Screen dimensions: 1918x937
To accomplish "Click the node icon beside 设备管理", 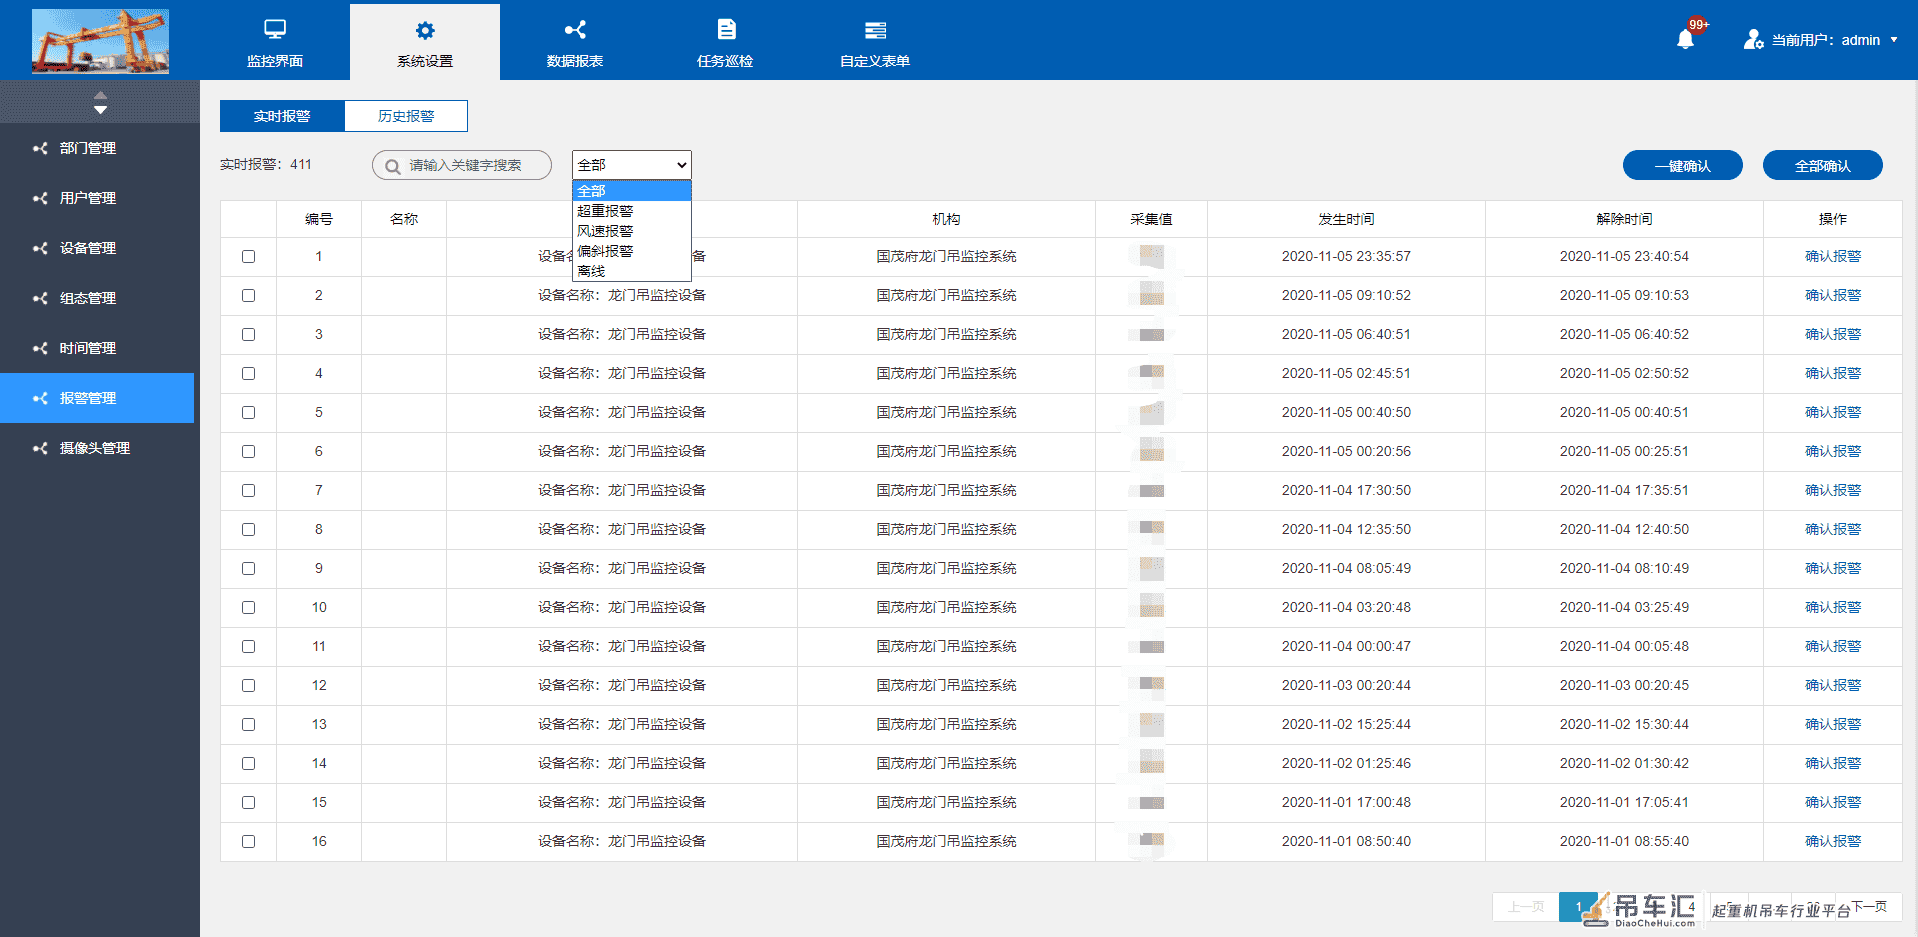I will pyautogui.click(x=40, y=248).
